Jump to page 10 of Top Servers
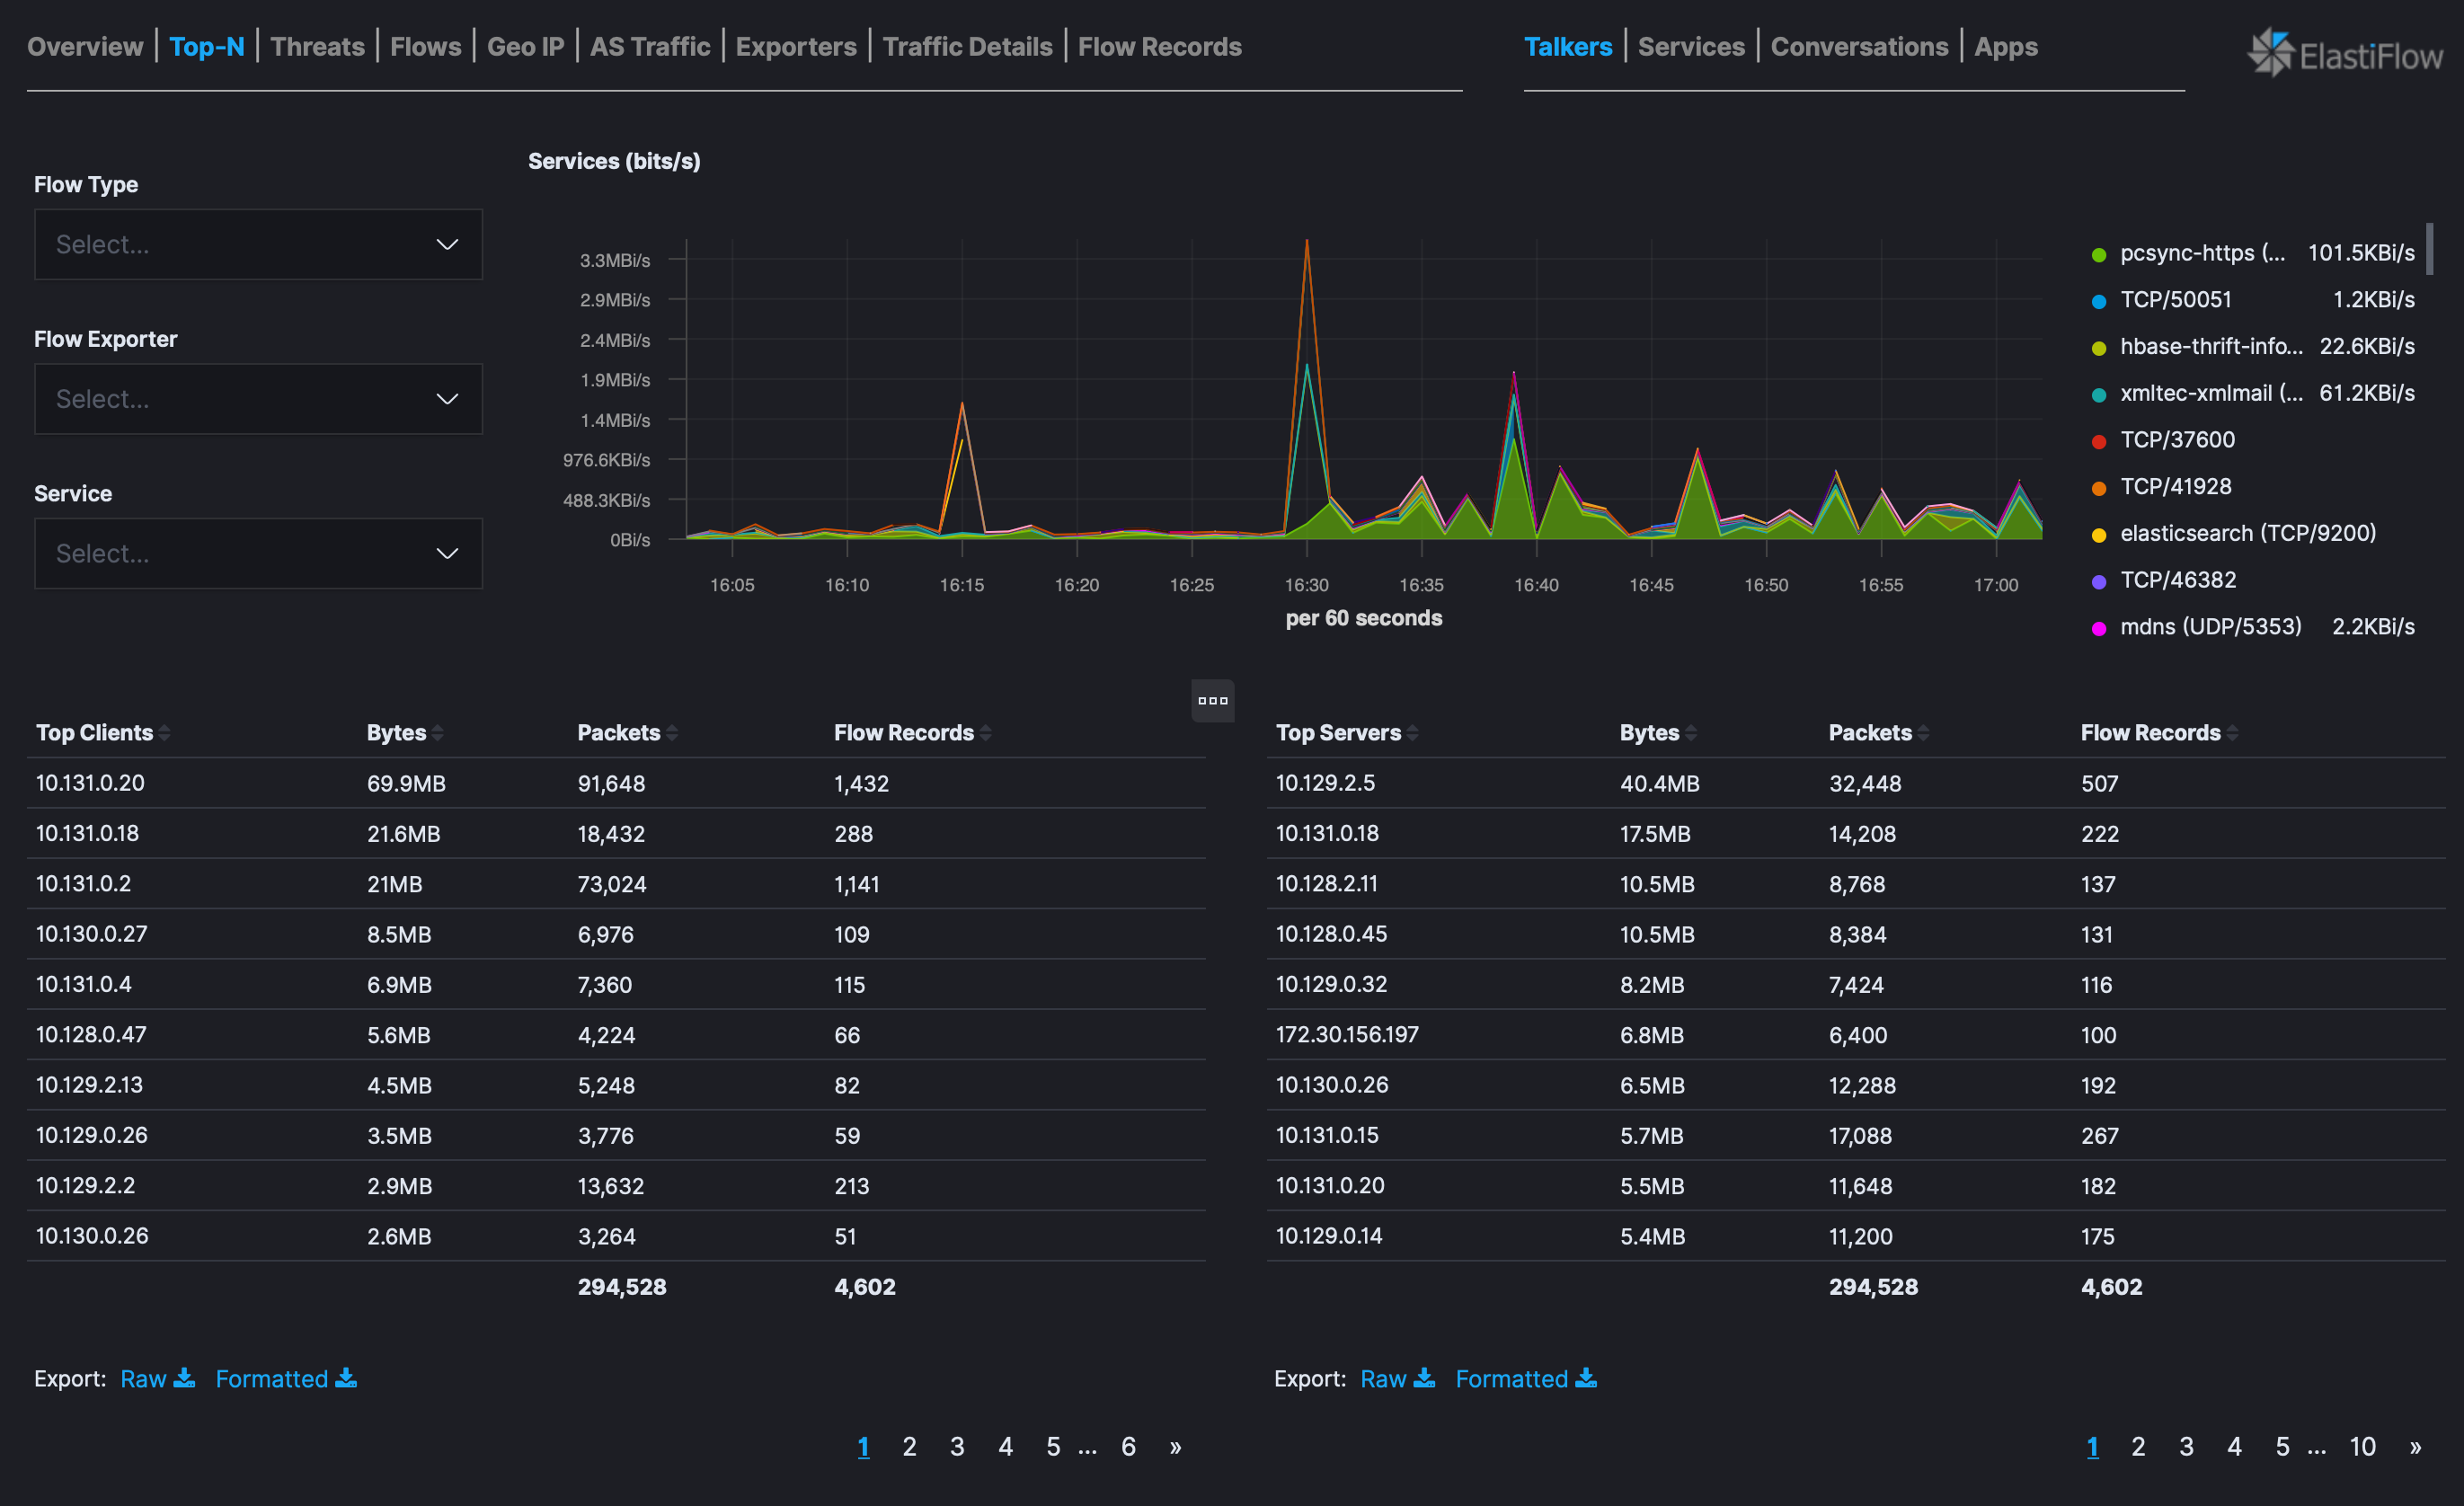 (2361, 1447)
